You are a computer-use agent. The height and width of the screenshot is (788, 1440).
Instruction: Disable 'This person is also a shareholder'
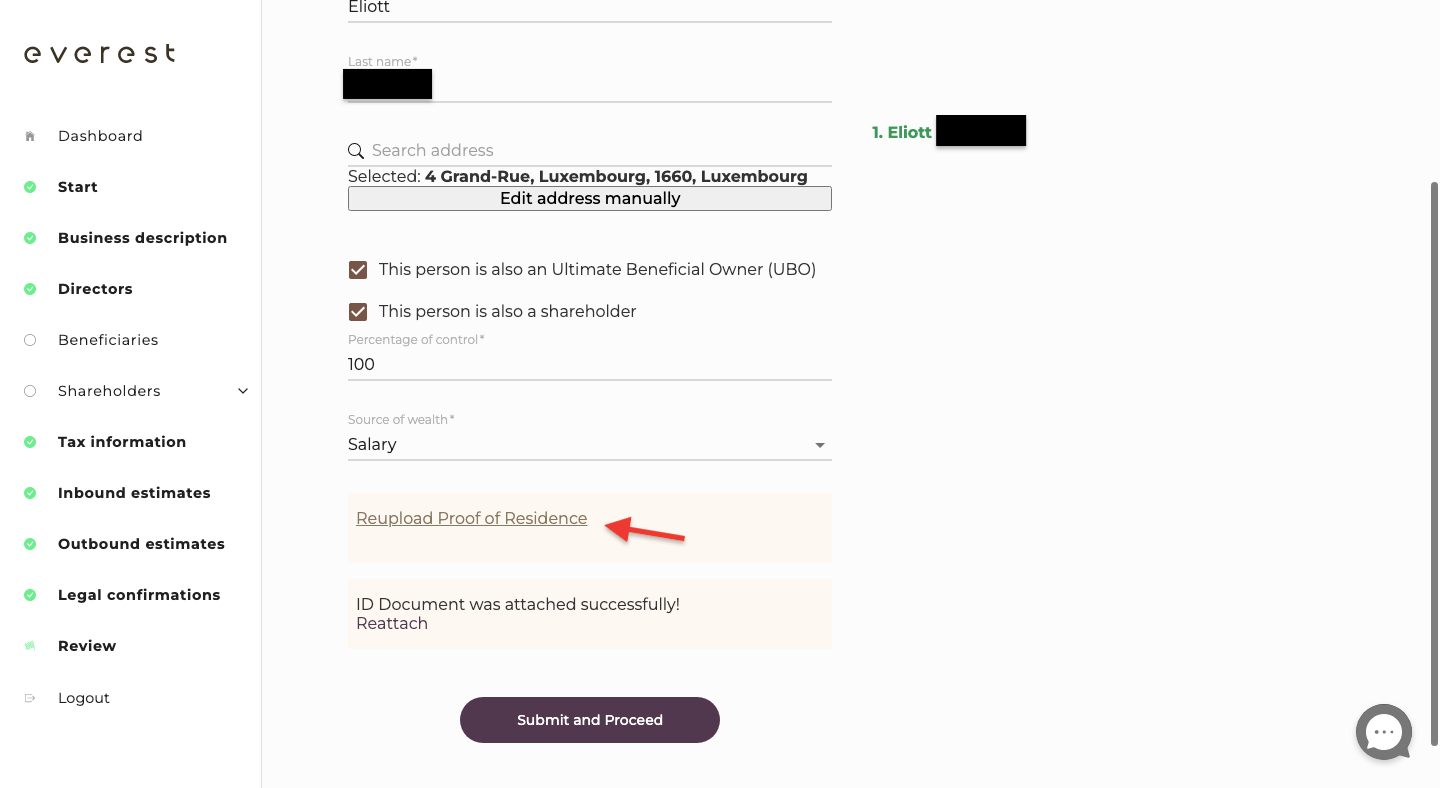coord(358,311)
